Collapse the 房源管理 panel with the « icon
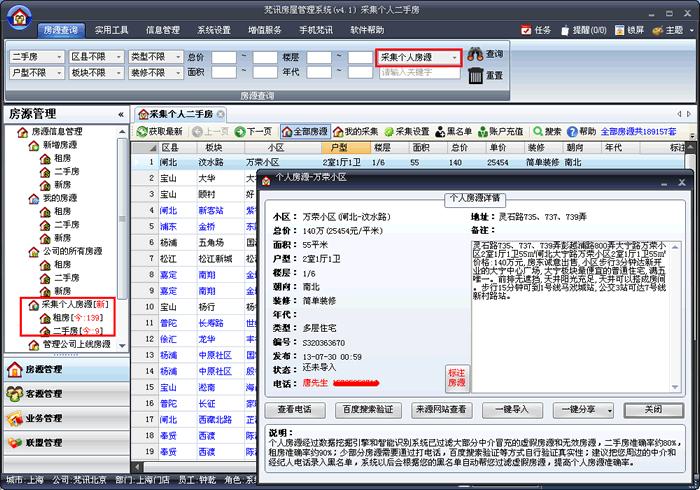Image resolution: width=700 pixels, height=490 pixels. pyautogui.click(x=121, y=115)
